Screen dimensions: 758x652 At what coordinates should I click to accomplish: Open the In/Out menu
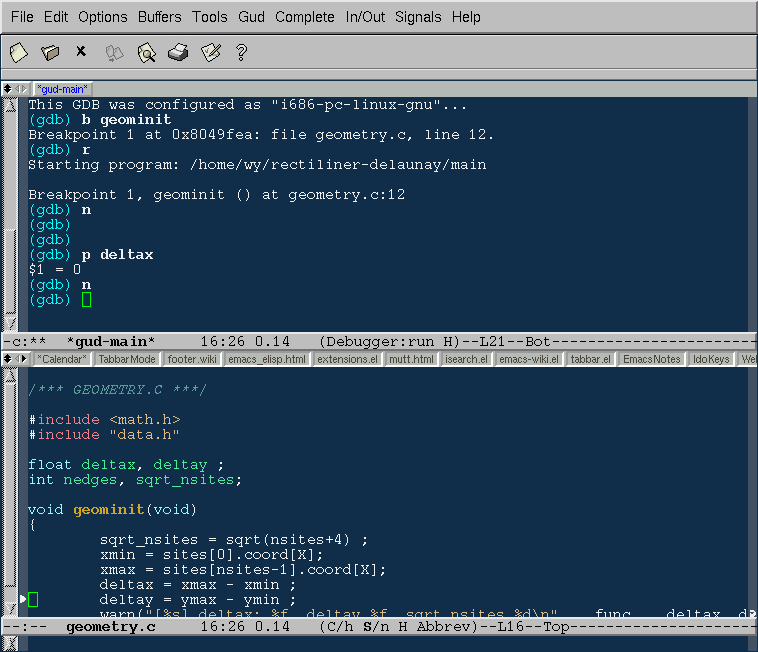point(365,17)
